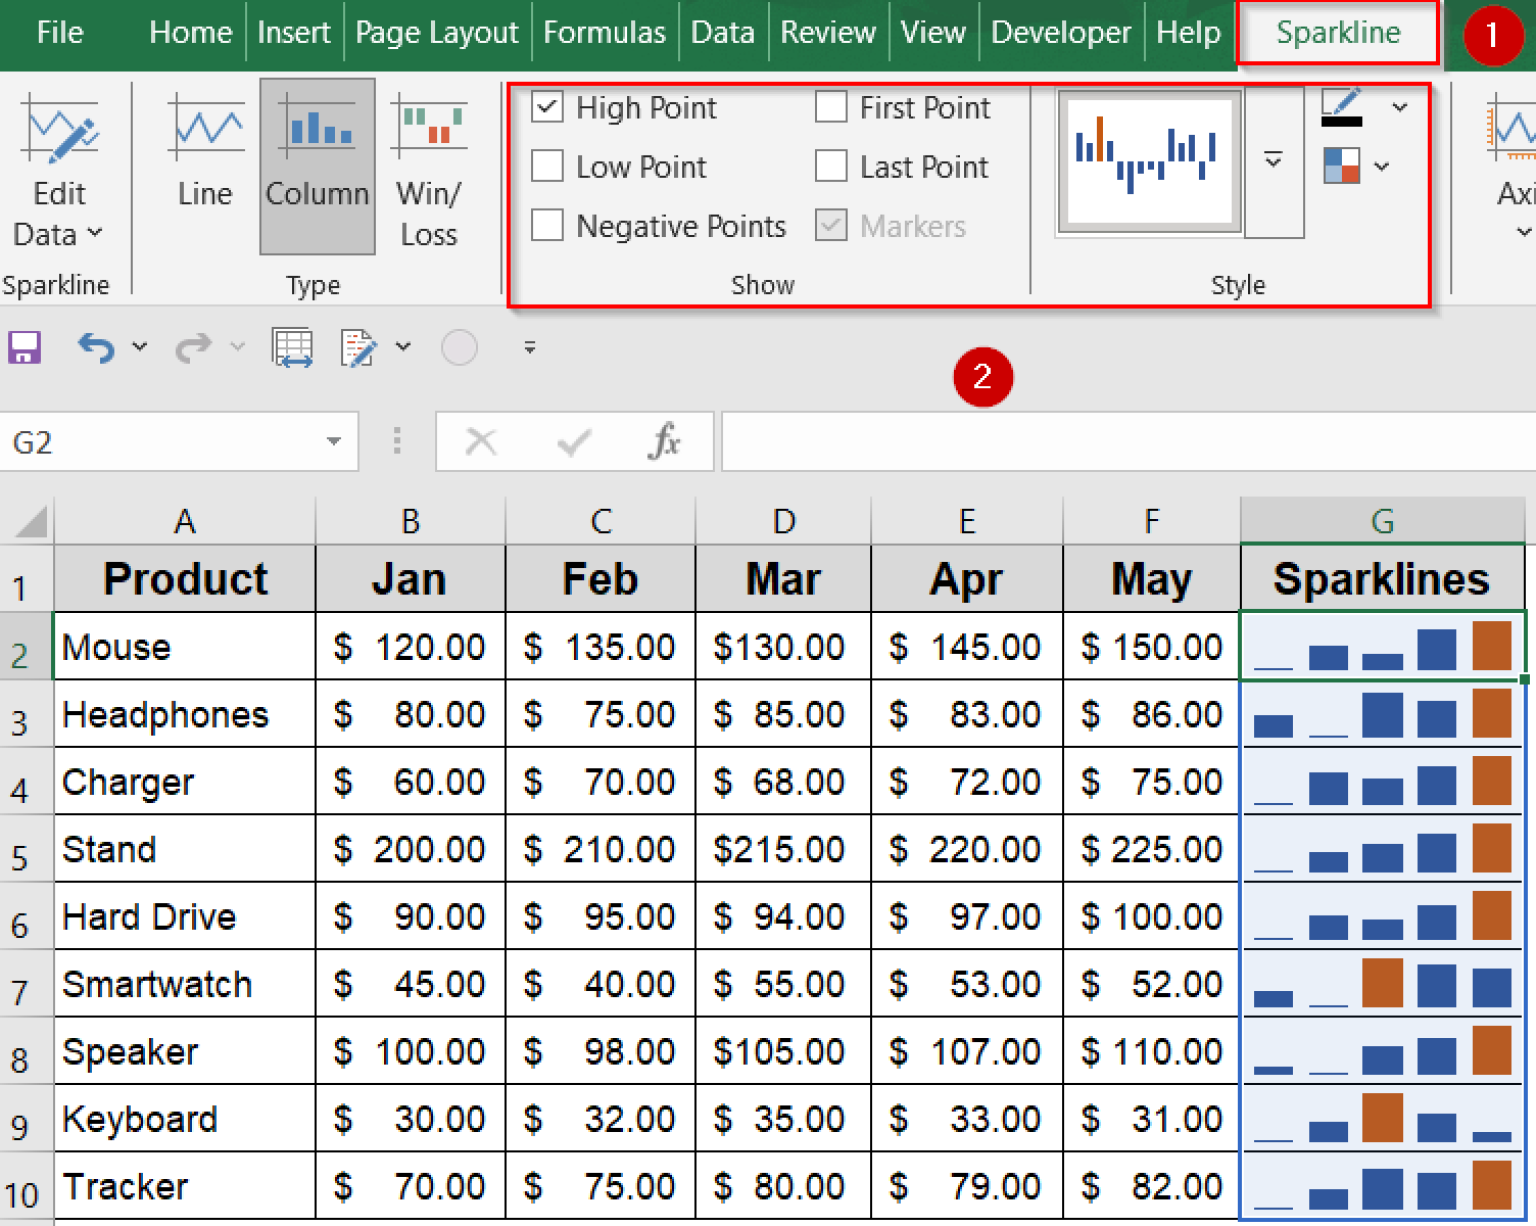Screen dimensions: 1536x1226
Task: Open the Formulas ribbon tab
Action: point(604,32)
